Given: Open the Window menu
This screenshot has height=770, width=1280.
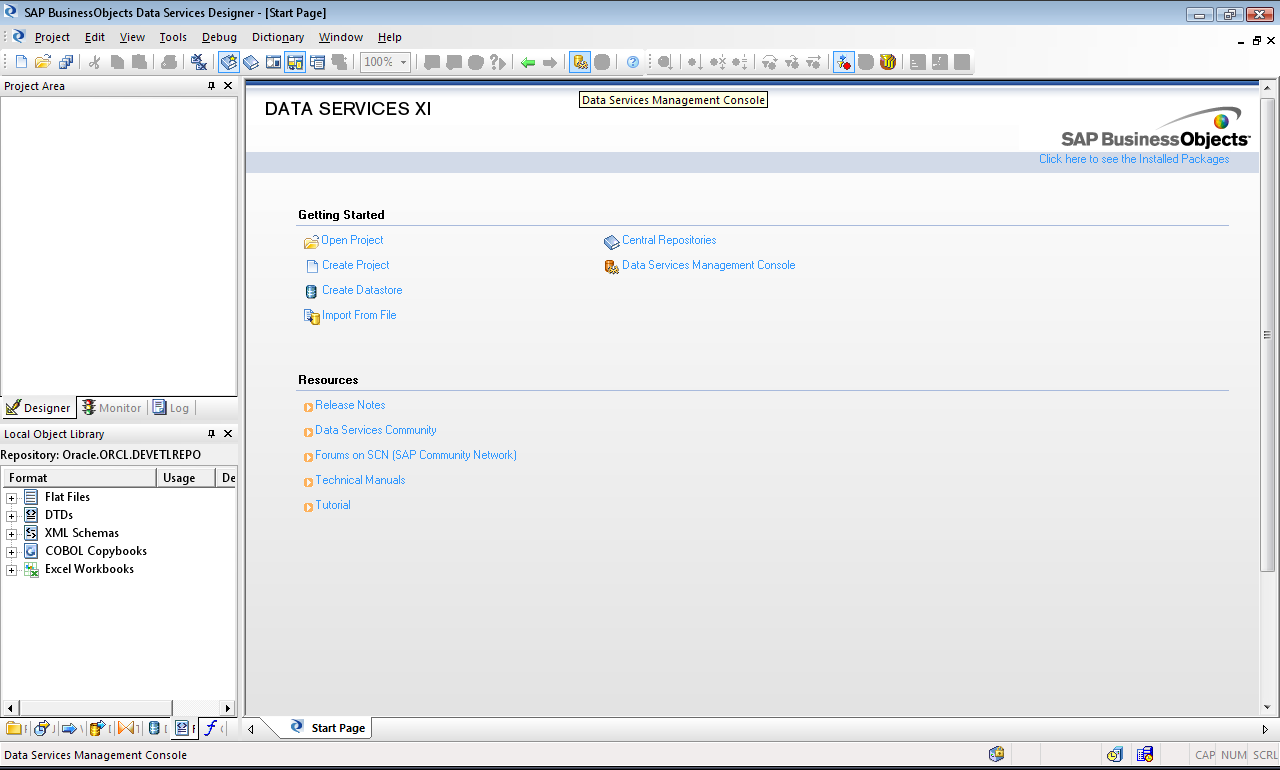Looking at the screenshot, I should [x=341, y=37].
